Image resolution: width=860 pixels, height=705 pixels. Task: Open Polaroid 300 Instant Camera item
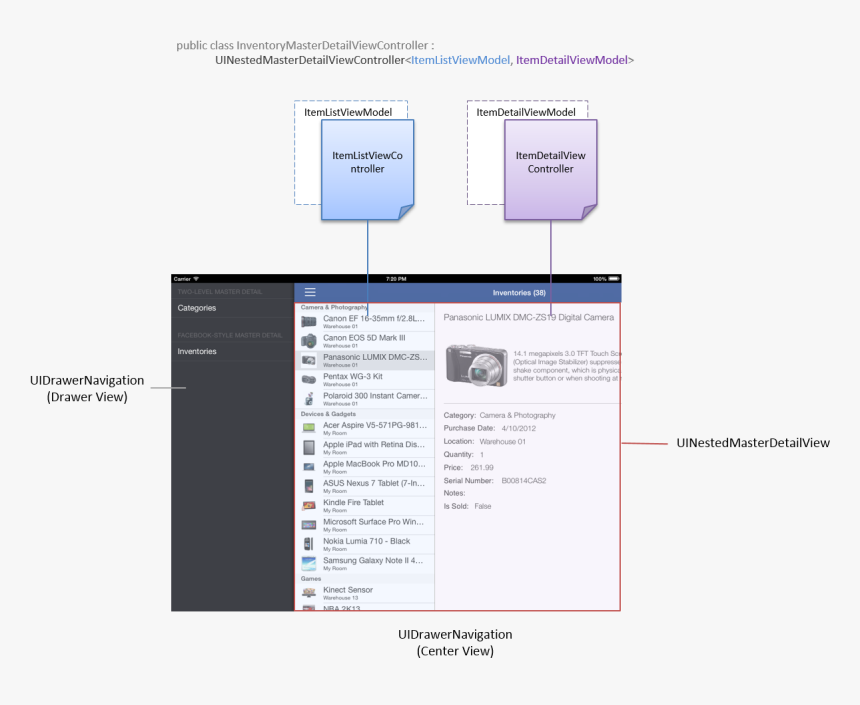coord(365,398)
